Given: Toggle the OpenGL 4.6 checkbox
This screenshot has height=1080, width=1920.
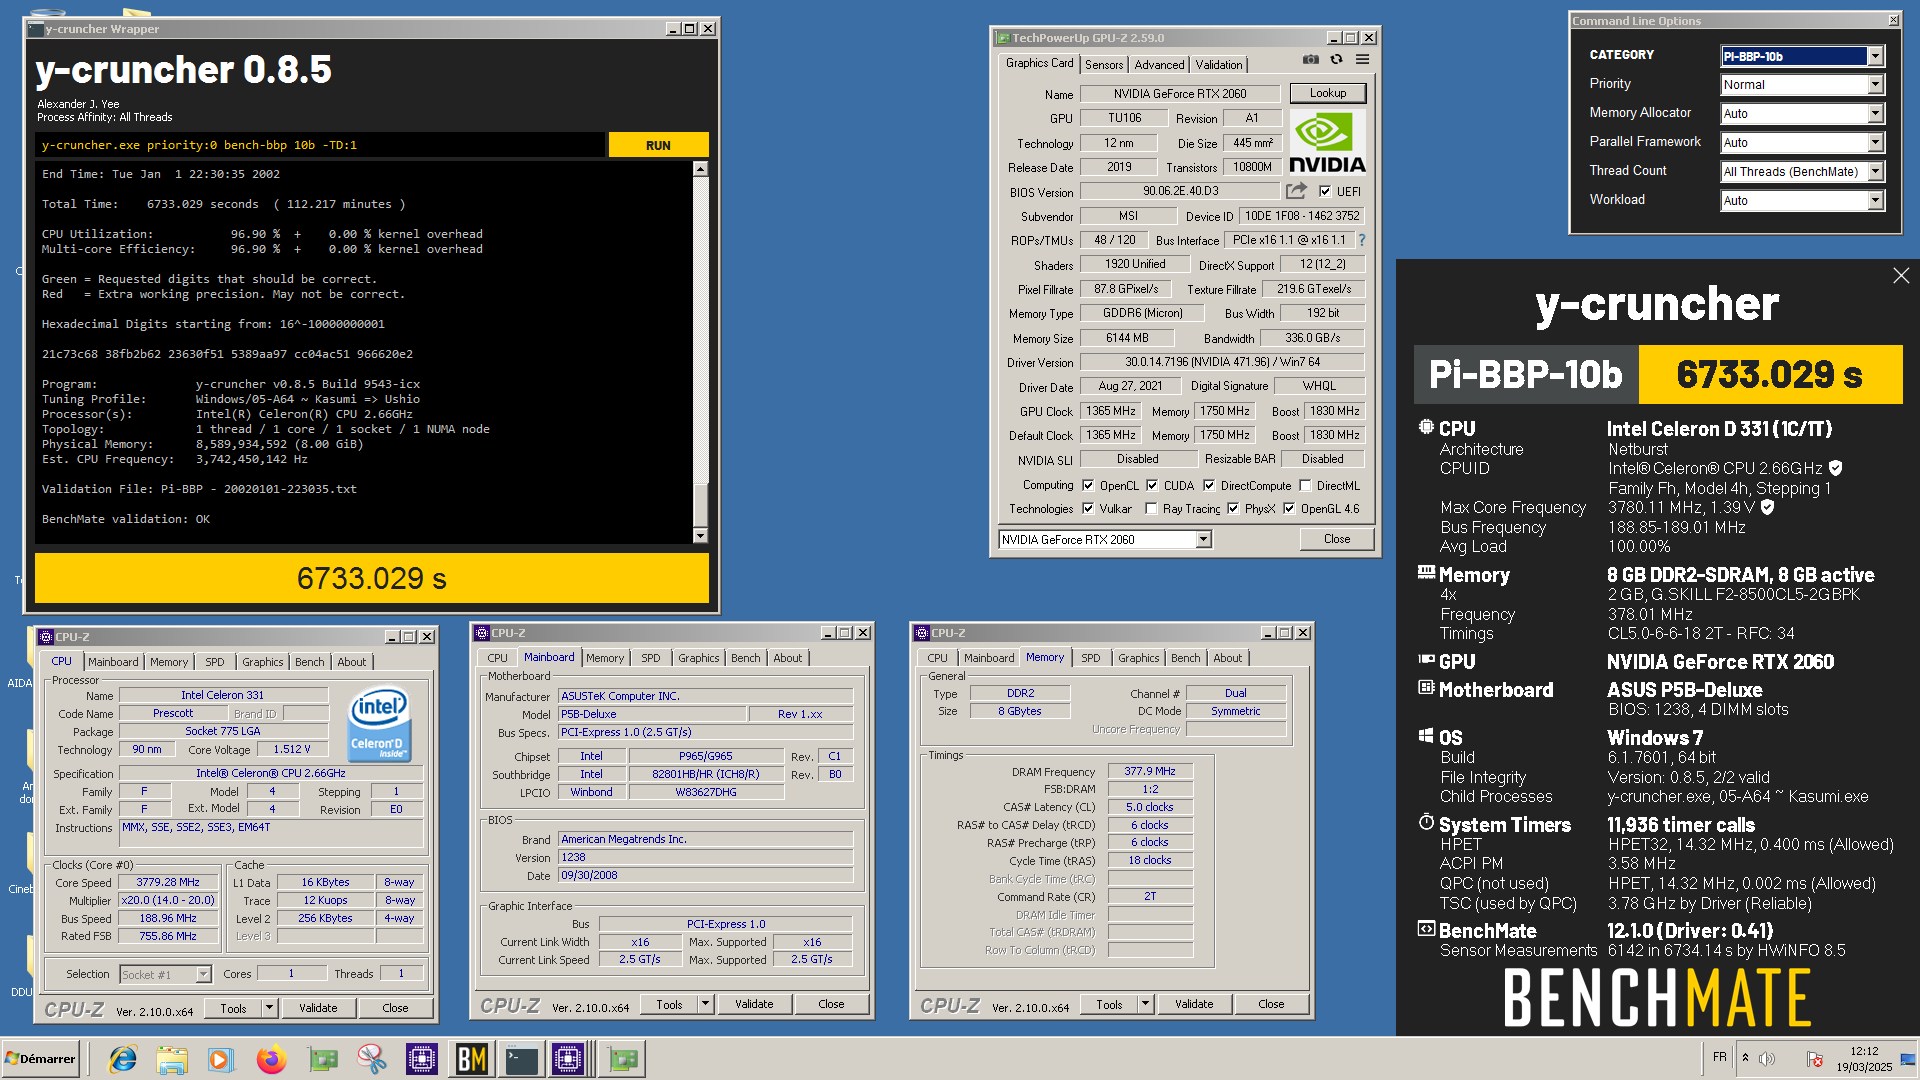Looking at the screenshot, I should 1289,508.
